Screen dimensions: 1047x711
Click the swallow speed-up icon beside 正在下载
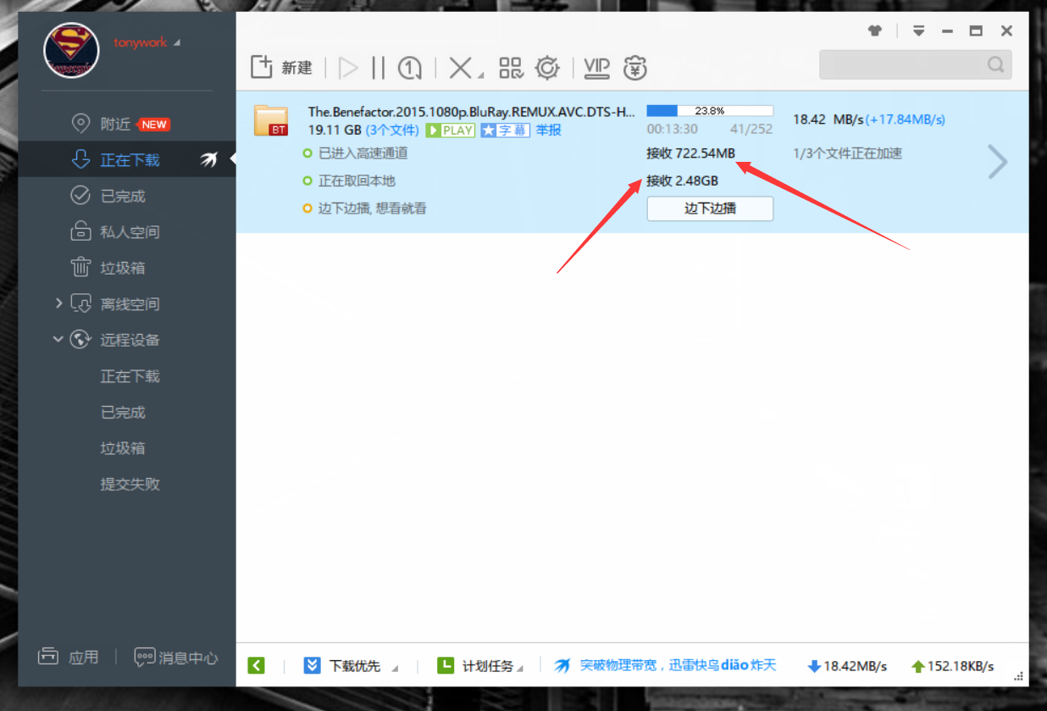coord(209,160)
